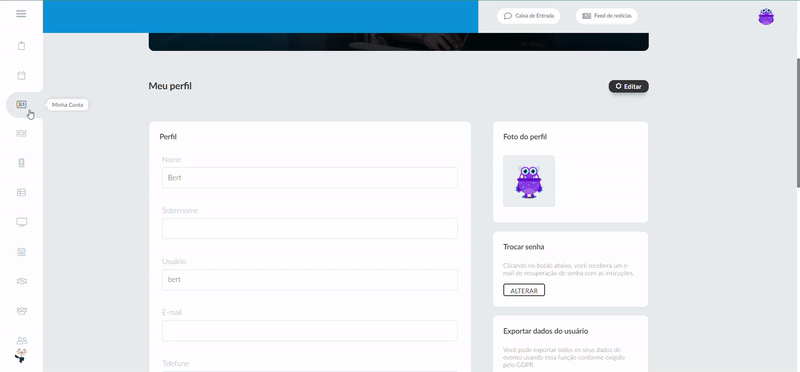Click the mascot figure at sidebar bottom
The width and height of the screenshot is (800, 372).
coord(20,356)
